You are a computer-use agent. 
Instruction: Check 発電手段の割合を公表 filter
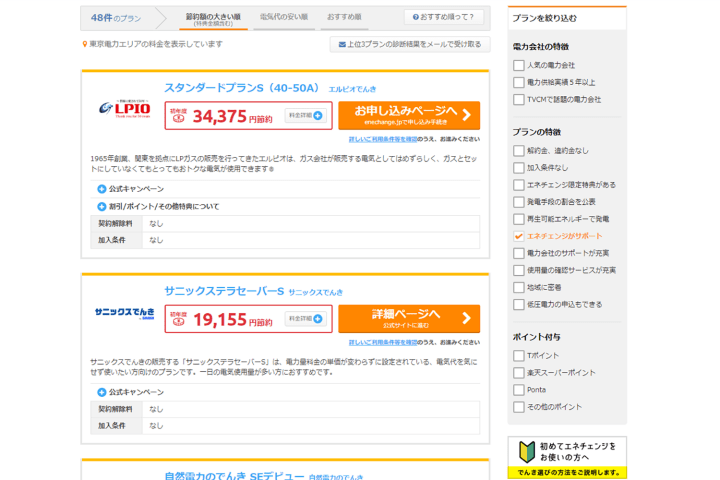pyautogui.click(x=518, y=202)
